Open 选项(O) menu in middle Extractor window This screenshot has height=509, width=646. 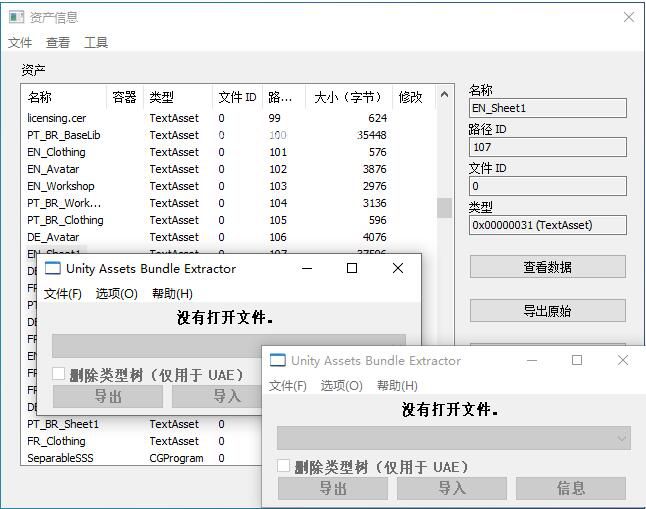click(x=117, y=294)
